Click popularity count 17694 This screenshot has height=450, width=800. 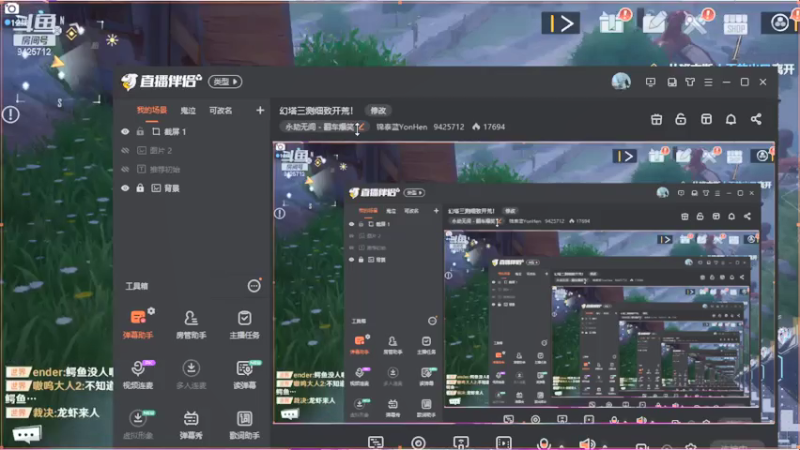(x=489, y=127)
